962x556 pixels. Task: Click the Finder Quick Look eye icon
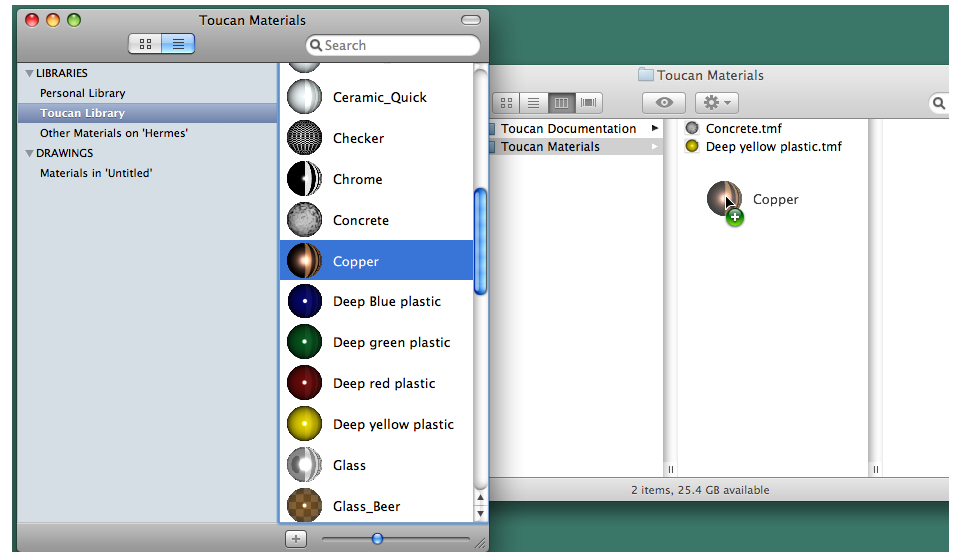(x=663, y=103)
